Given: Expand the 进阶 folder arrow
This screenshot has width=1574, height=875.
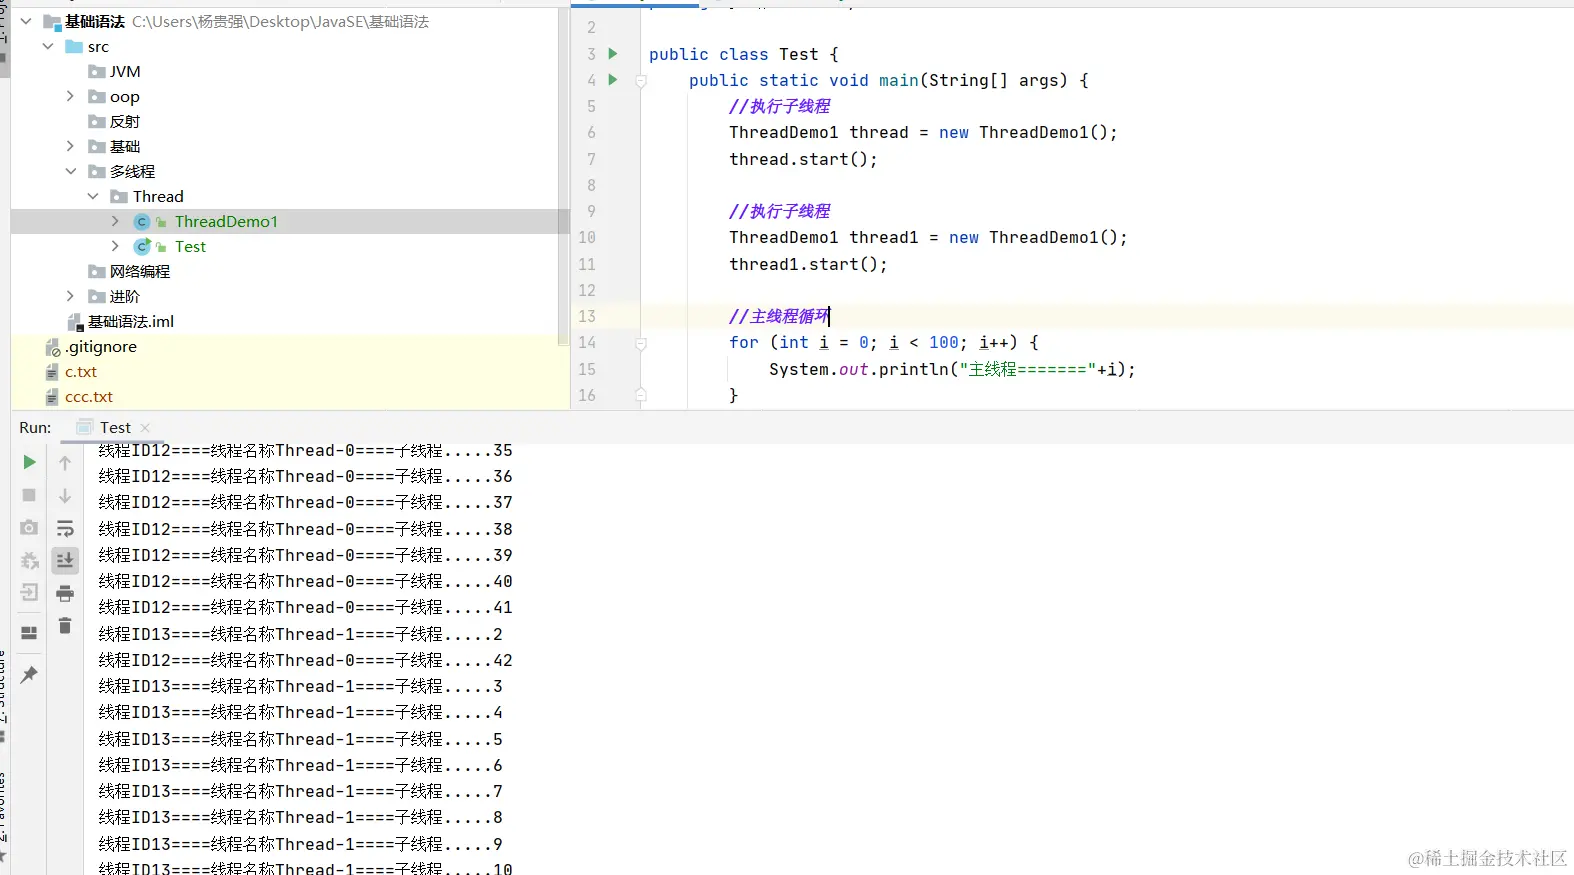Looking at the screenshot, I should (x=70, y=296).
